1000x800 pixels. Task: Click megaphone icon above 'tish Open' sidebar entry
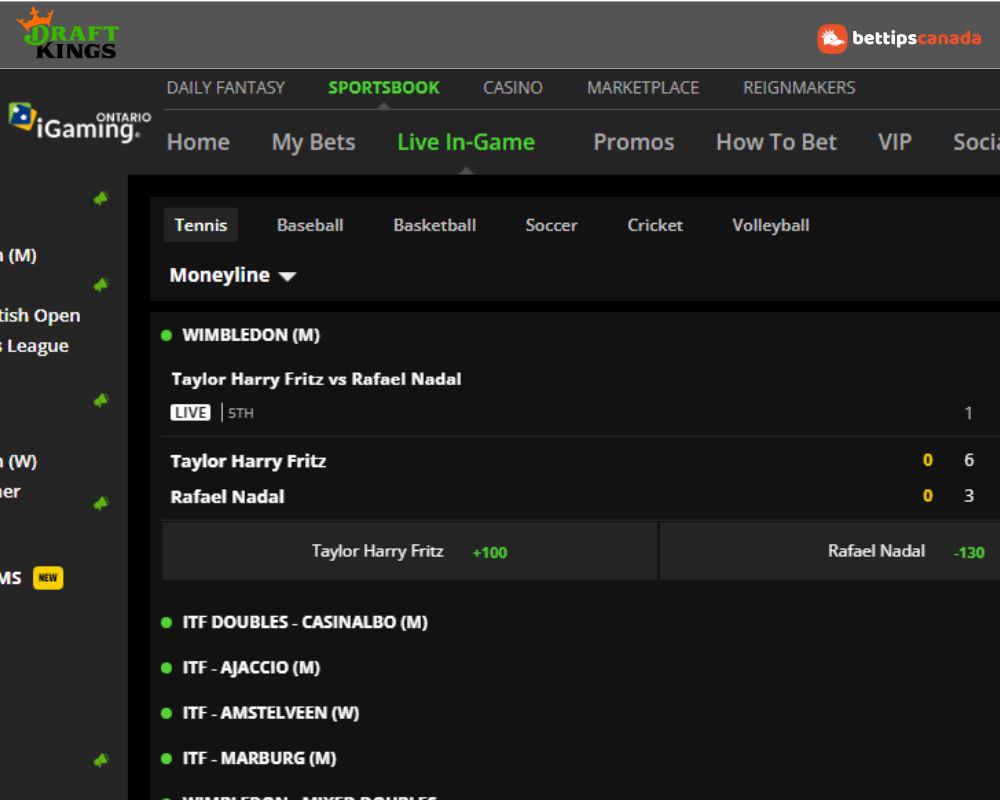101,285
